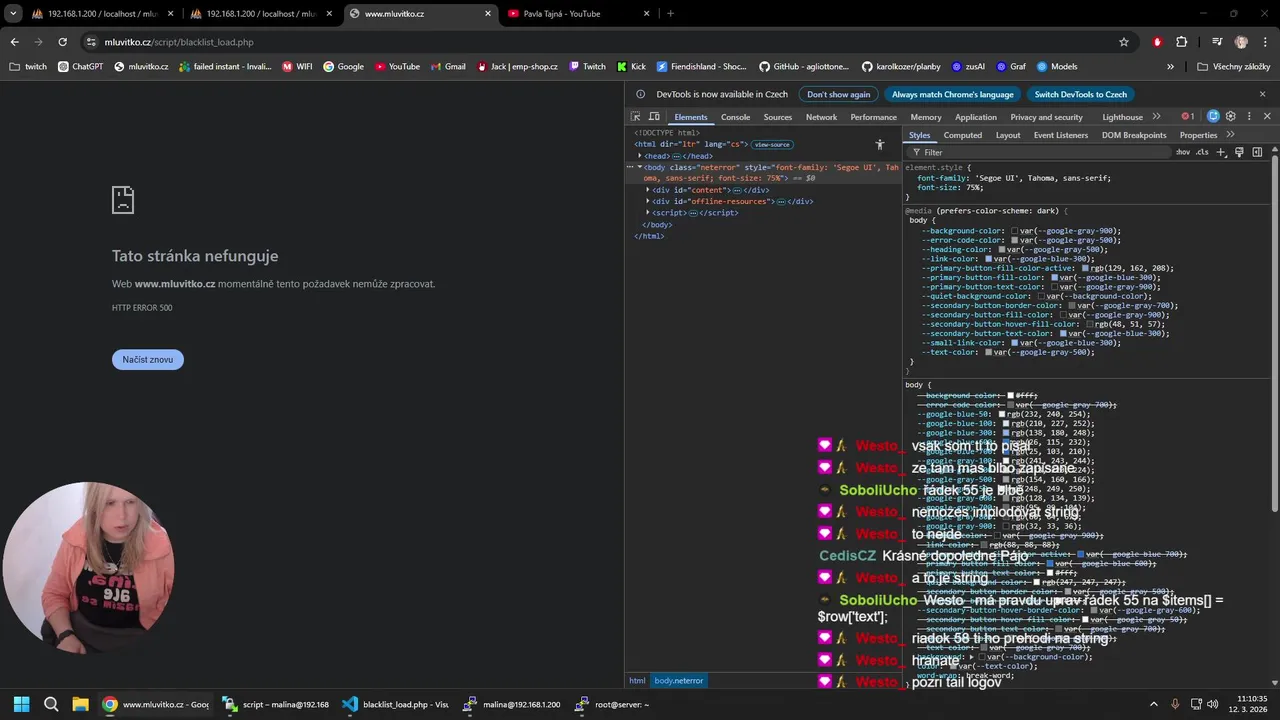Screen dimensions: 1280x720
Task: Select the inspect element picker in DevTools
Action: click(636, 117)
